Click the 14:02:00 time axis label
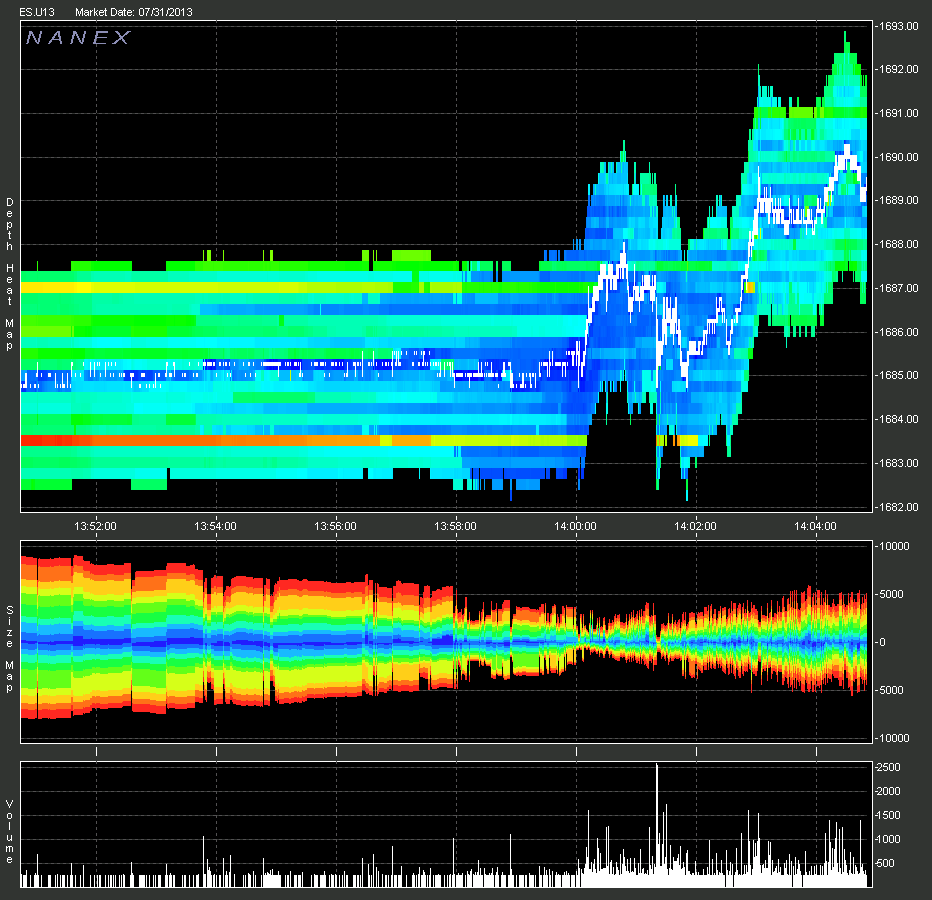Viewport: 932px width, 900px height. click(x=695, y=526)
